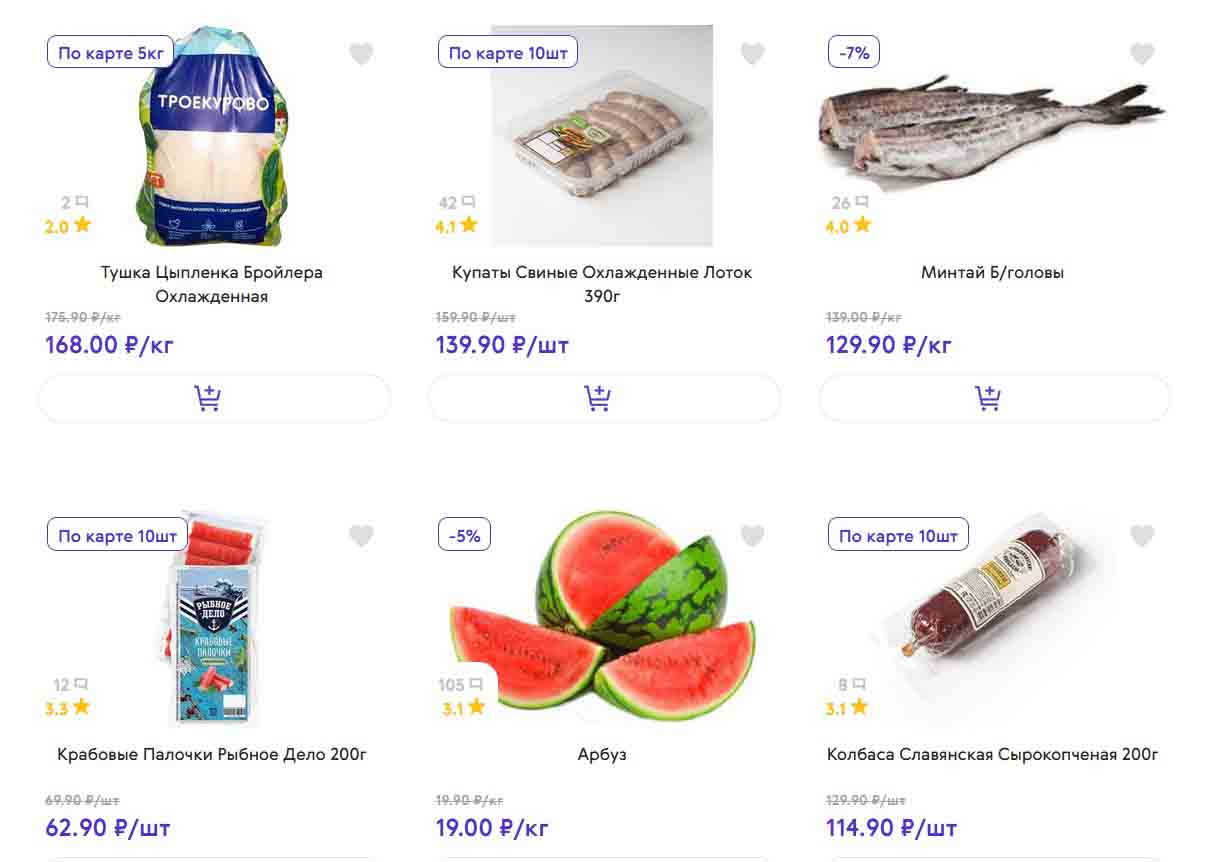Click the -5% discount badge on watermelon
The image size is (1220, 862).
pyautogui.click(x=464, y=535)
